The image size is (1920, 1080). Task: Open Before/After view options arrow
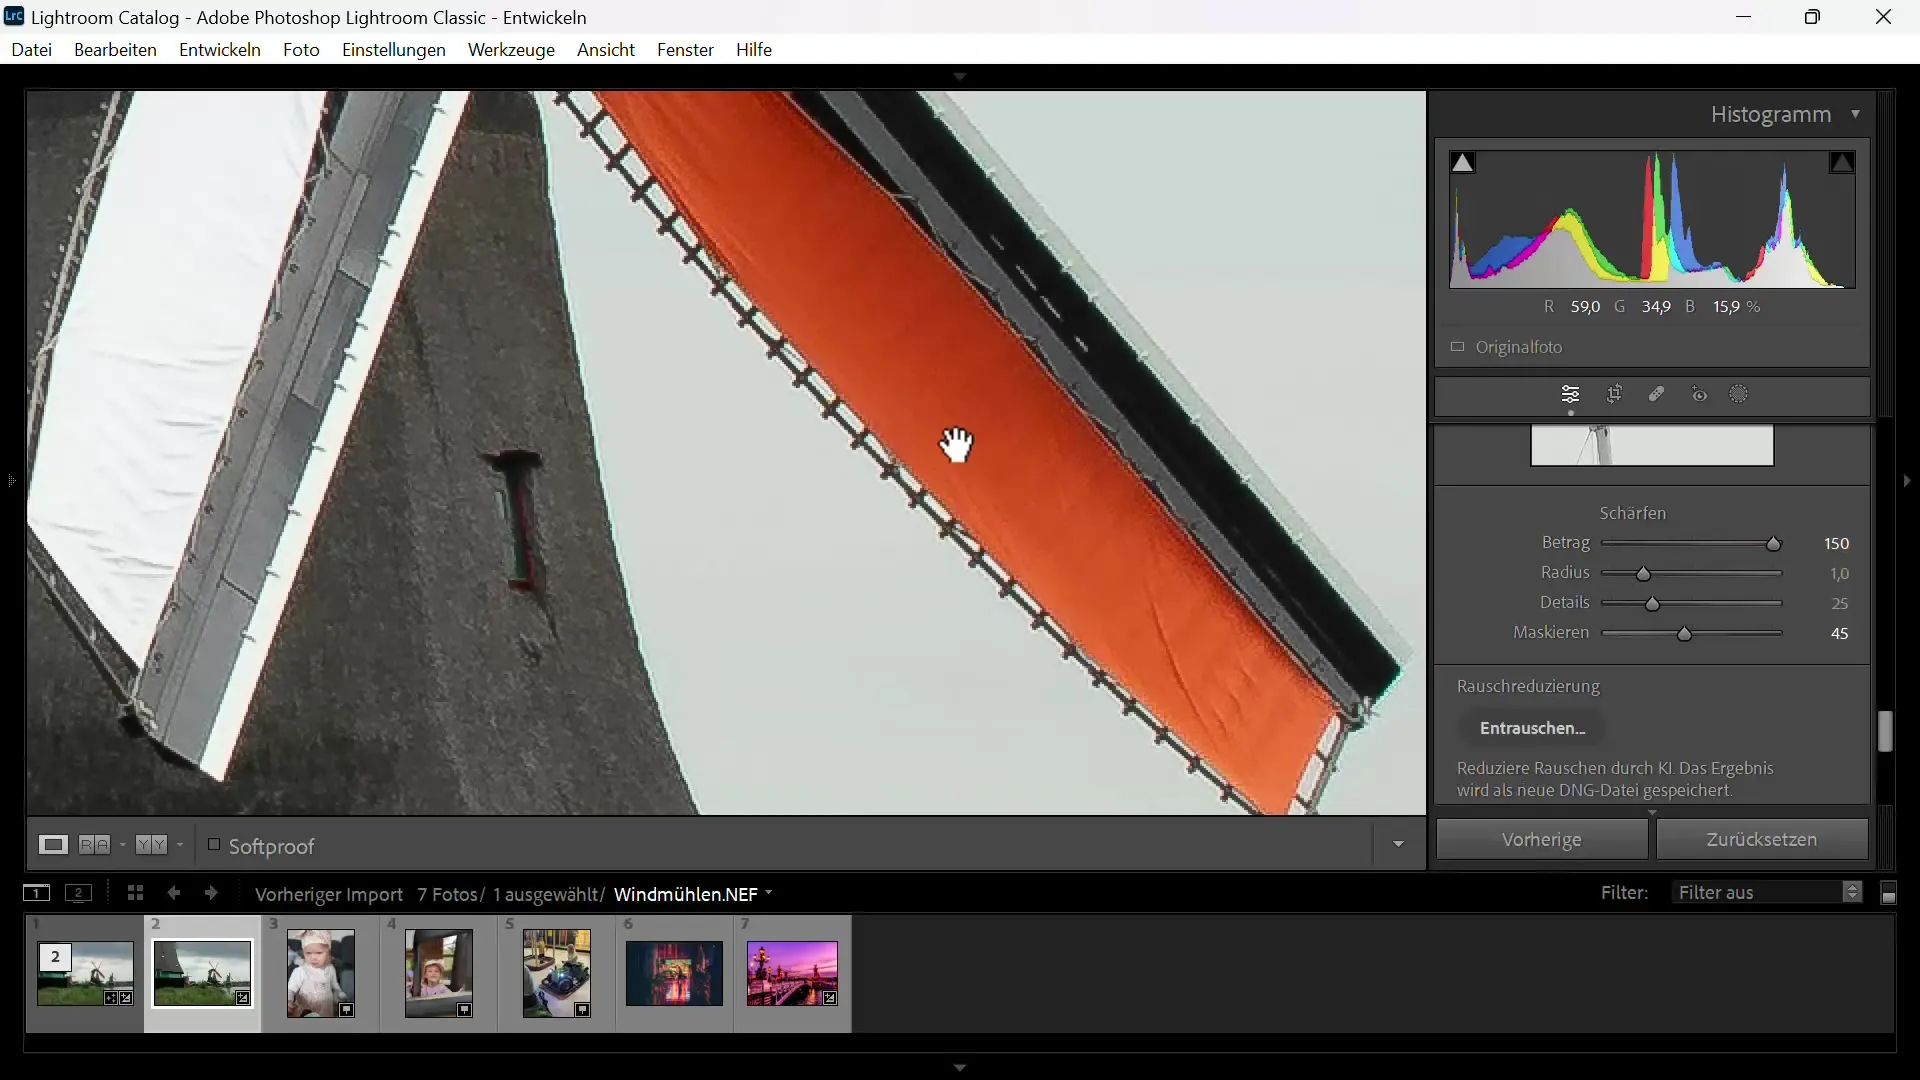(x=123, y=845)
